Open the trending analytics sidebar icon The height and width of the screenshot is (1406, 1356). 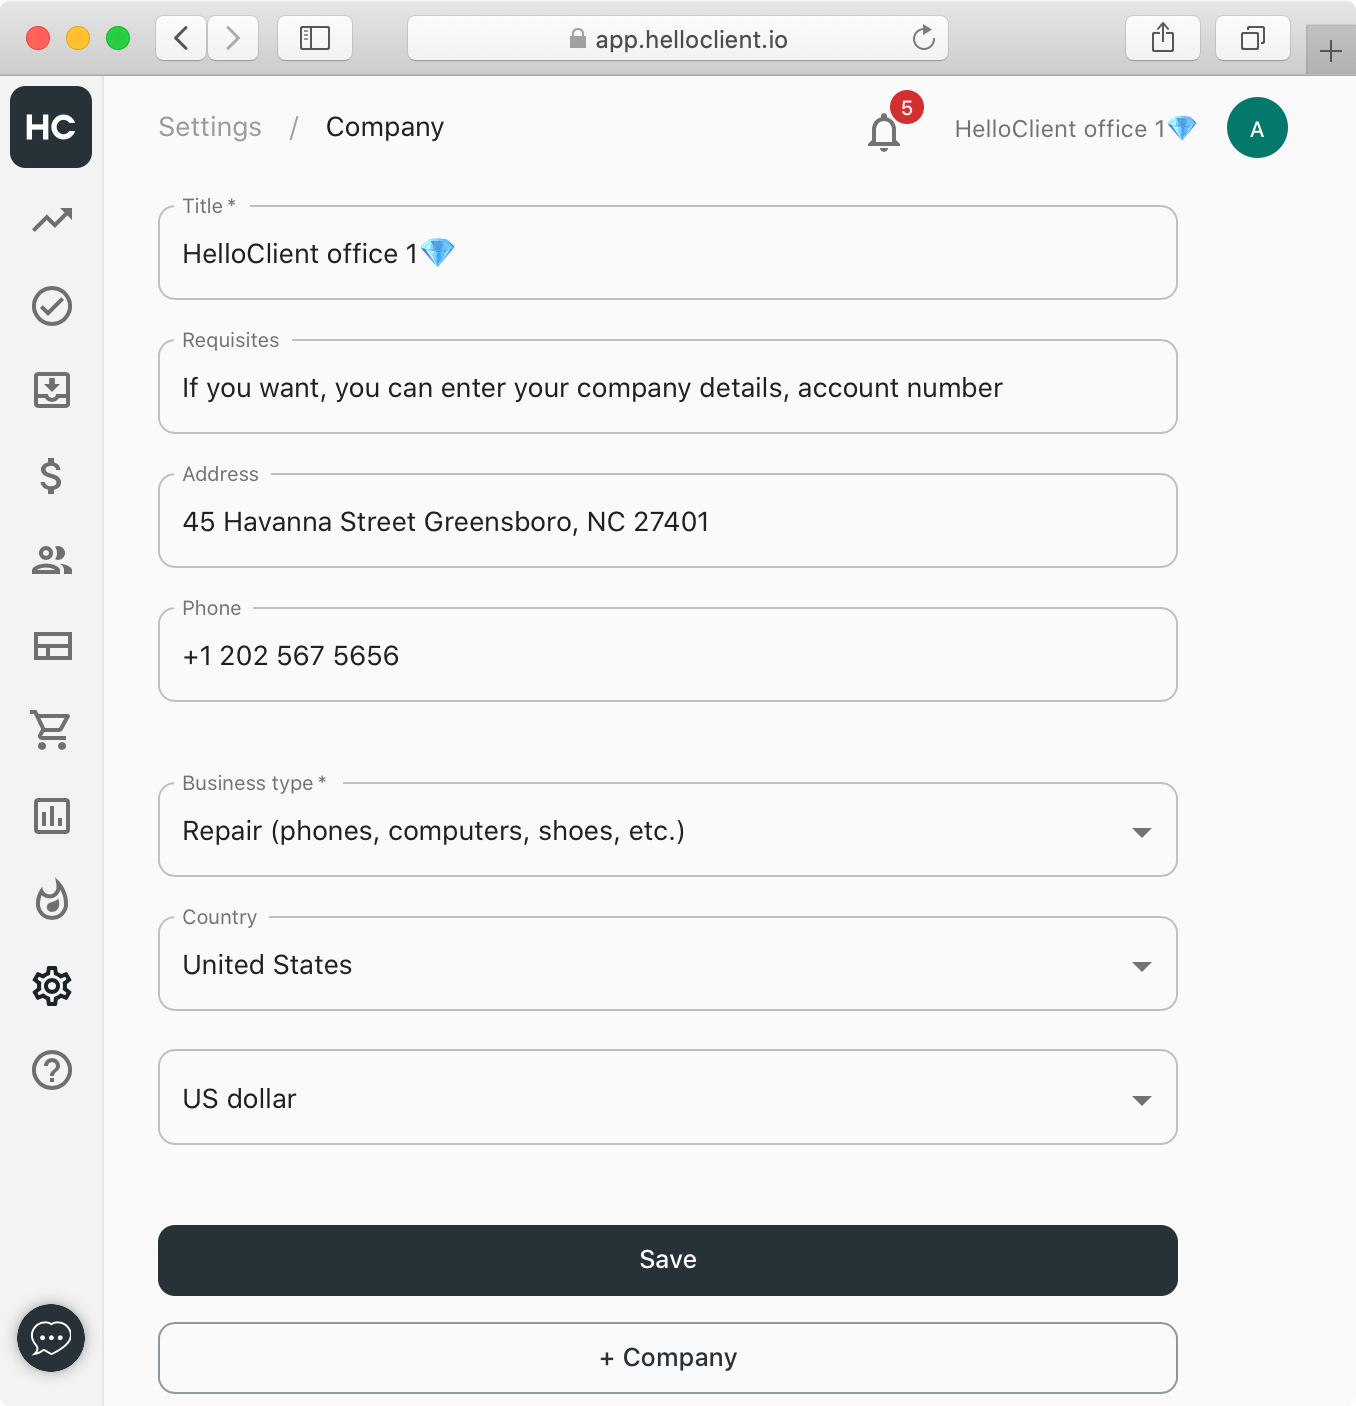coord(52,220)
